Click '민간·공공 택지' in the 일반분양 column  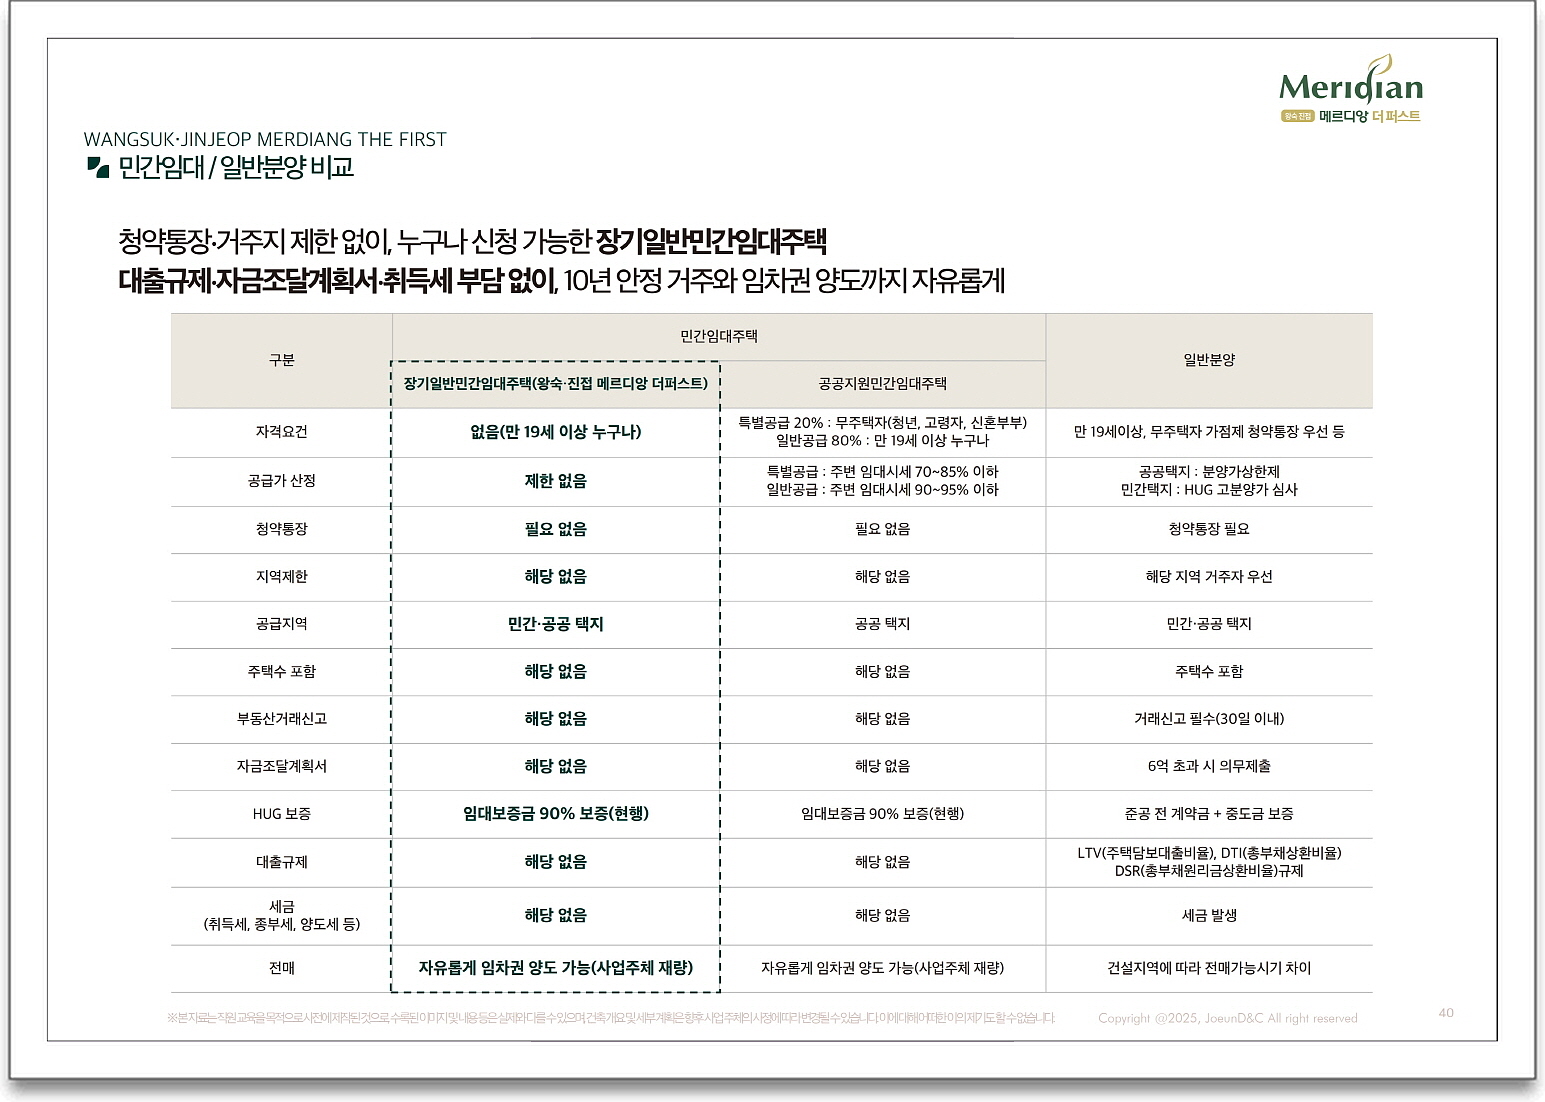pos(1209,624)
